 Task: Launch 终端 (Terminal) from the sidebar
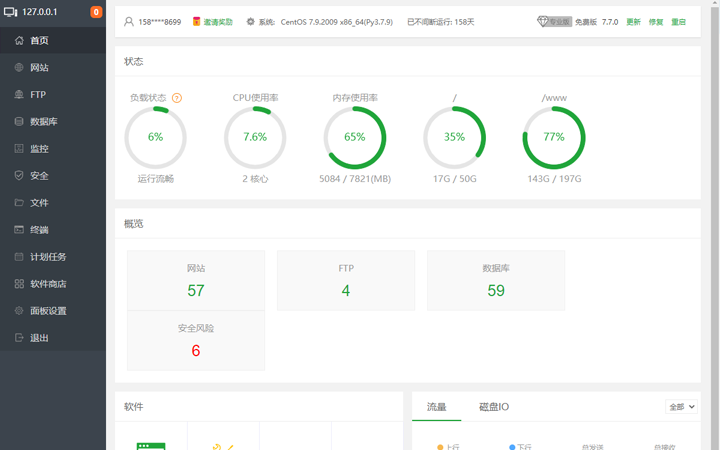[39, 230]
